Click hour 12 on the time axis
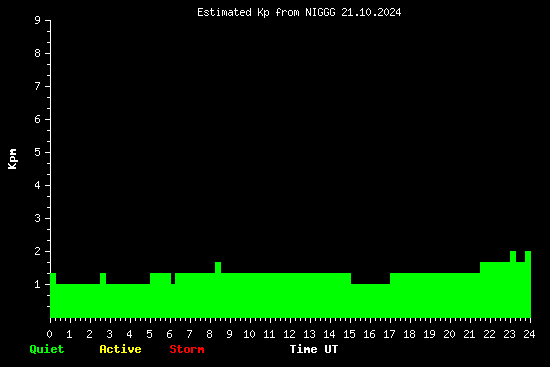Screen dimensions: 550x367 289,334
